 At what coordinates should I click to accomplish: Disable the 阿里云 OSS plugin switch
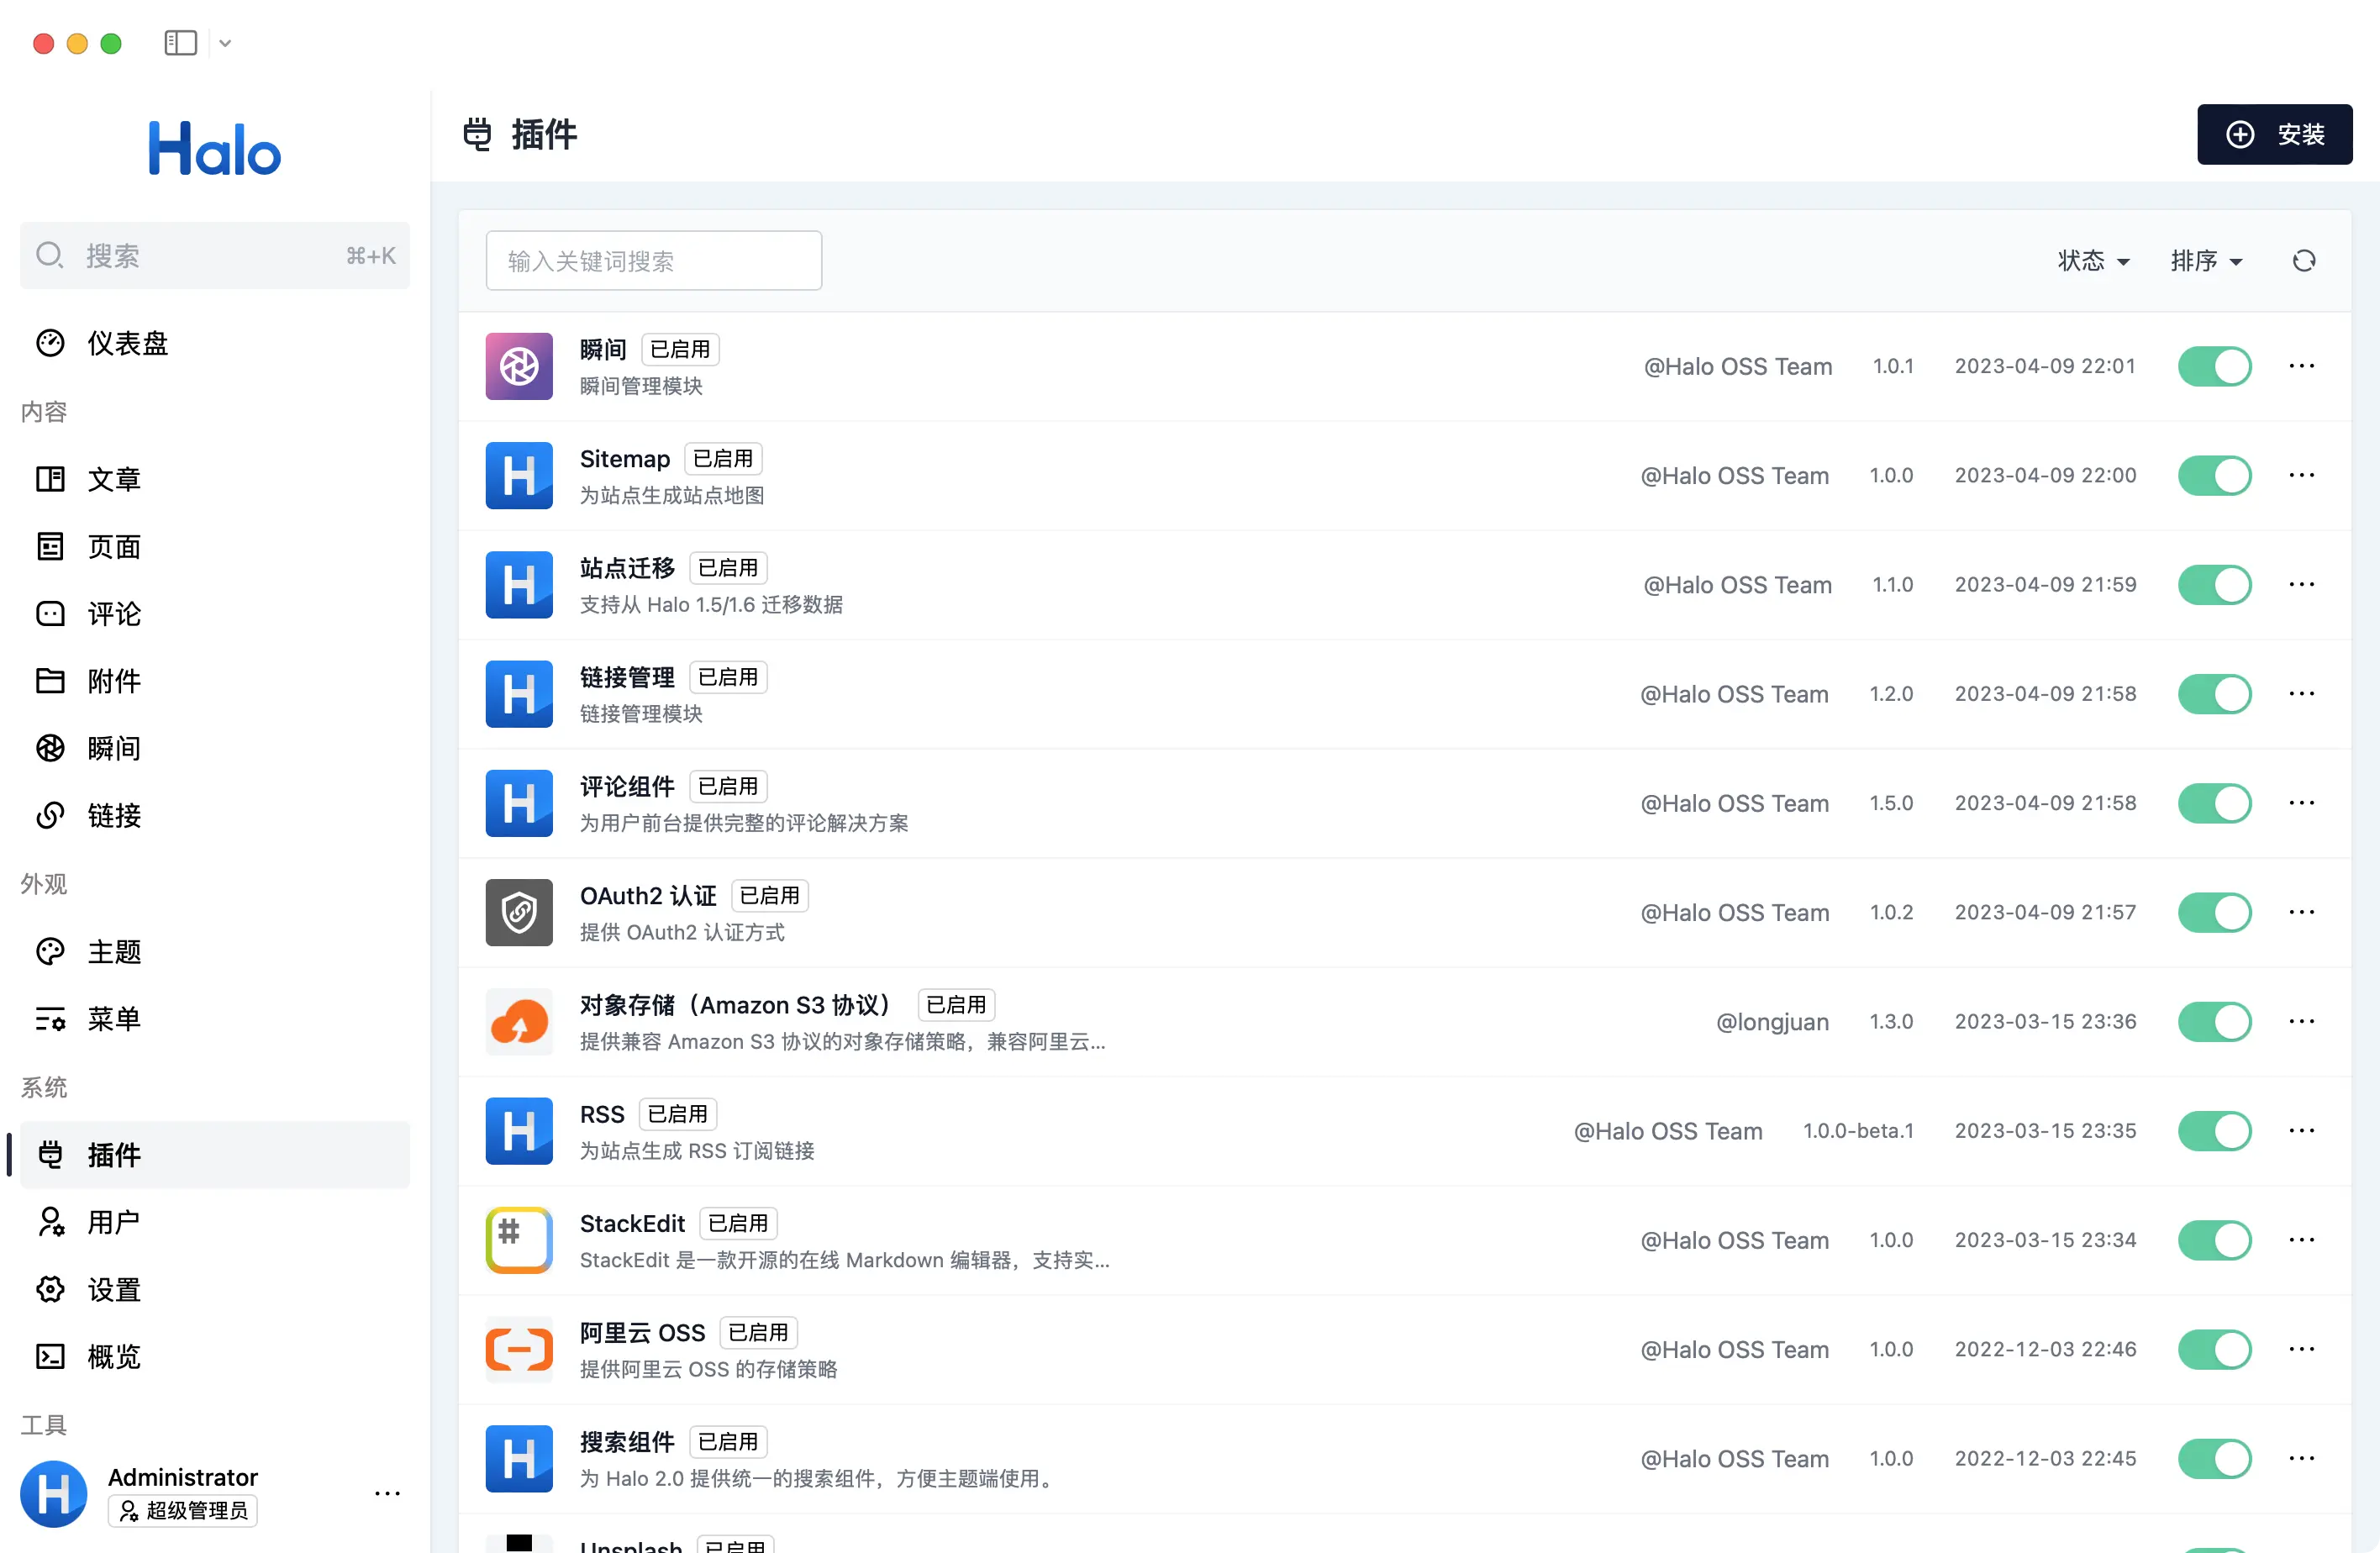tap(2214, 1349)
